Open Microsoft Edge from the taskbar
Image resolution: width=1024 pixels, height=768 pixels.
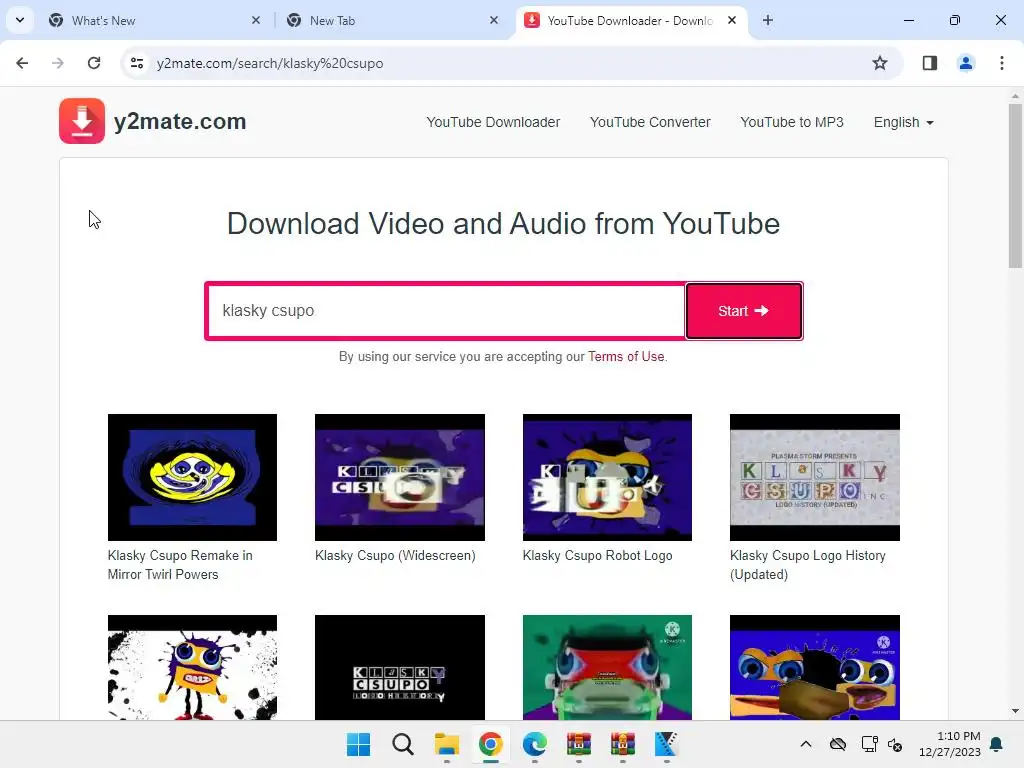click(535, 744)
